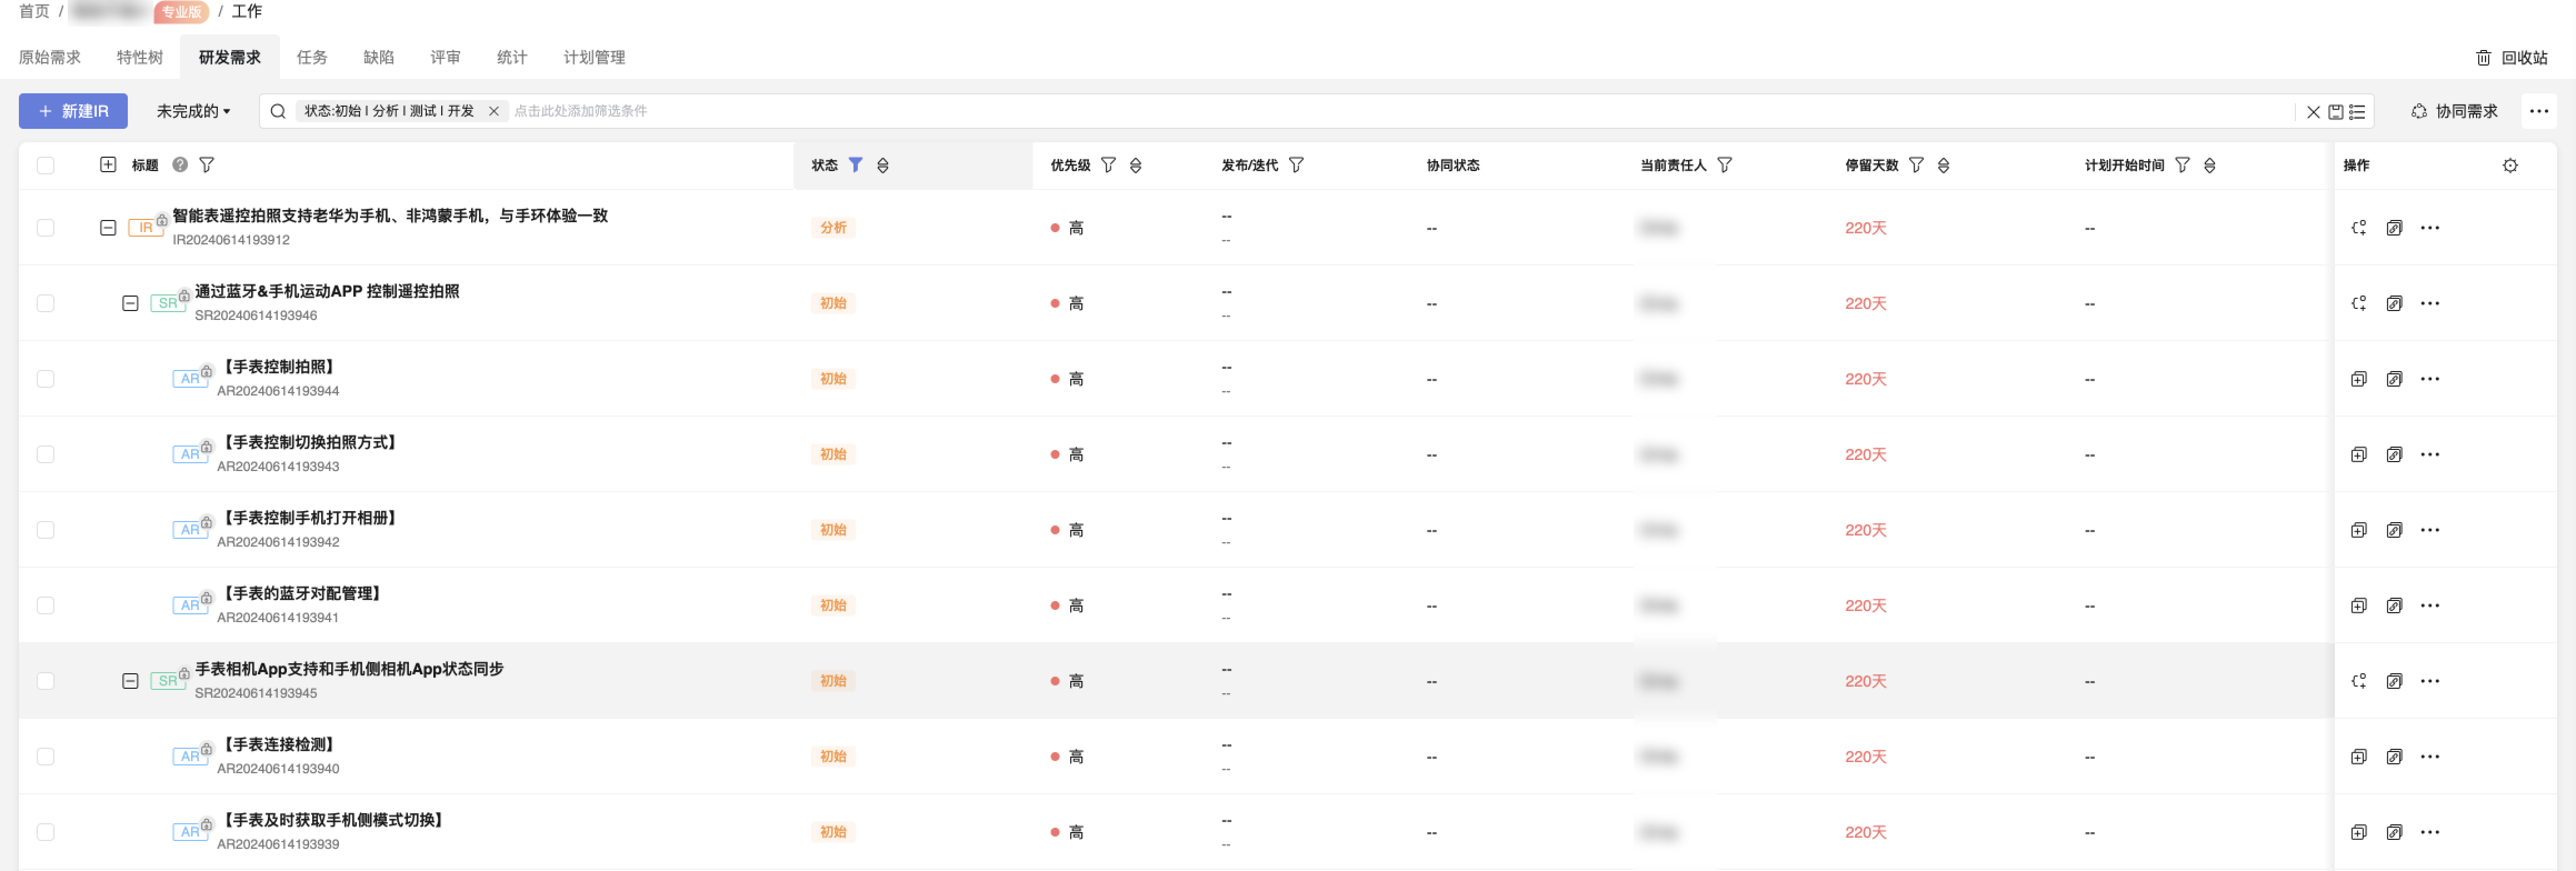
Task: Switch to the 原始需求 tab
Action: pos(50,57)
